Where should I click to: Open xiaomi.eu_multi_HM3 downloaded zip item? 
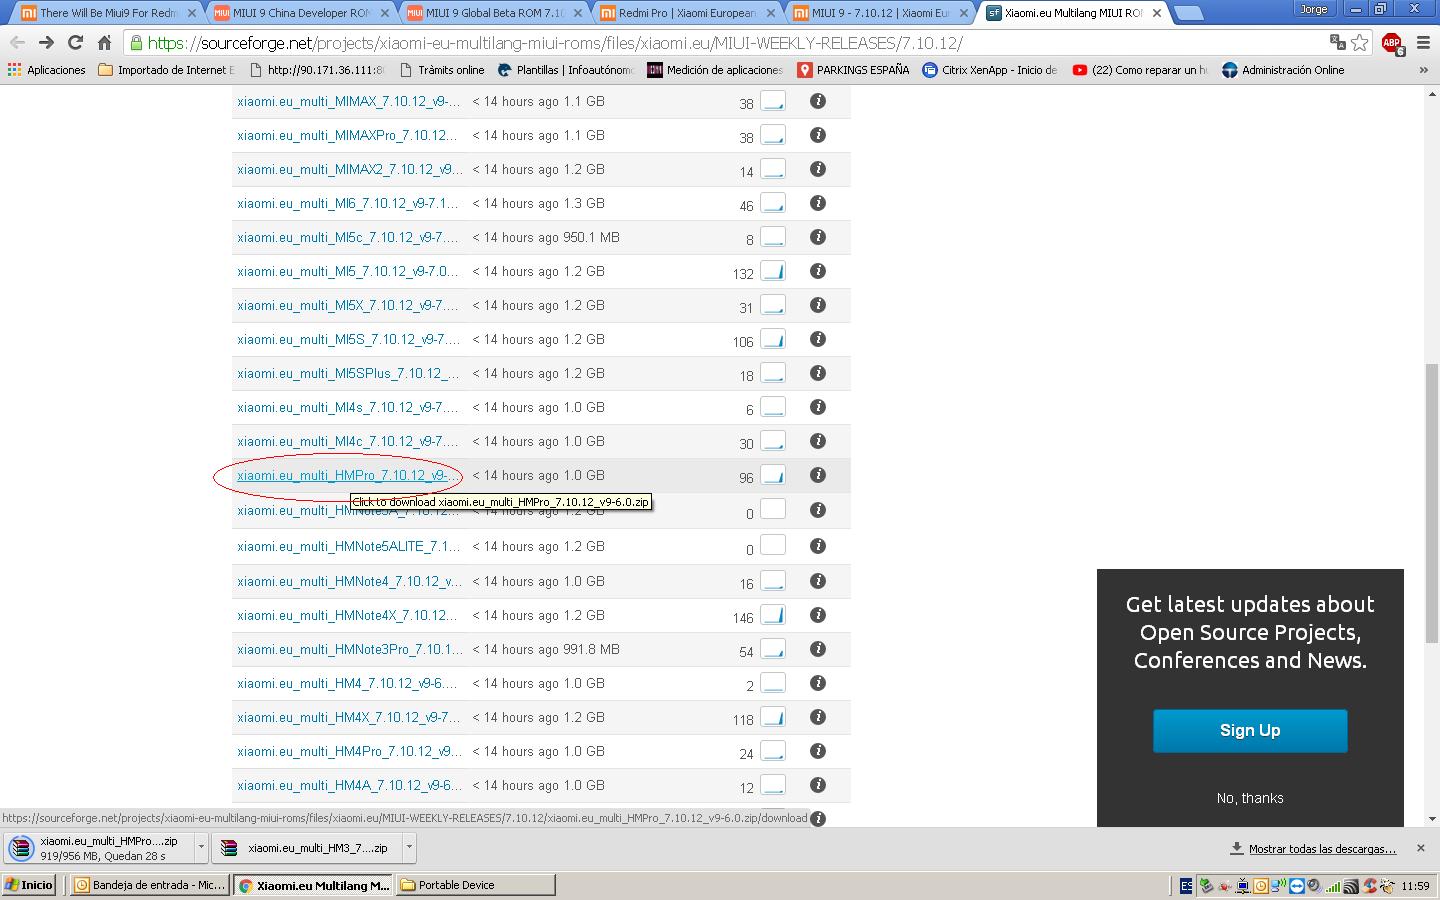click(306, 847)
